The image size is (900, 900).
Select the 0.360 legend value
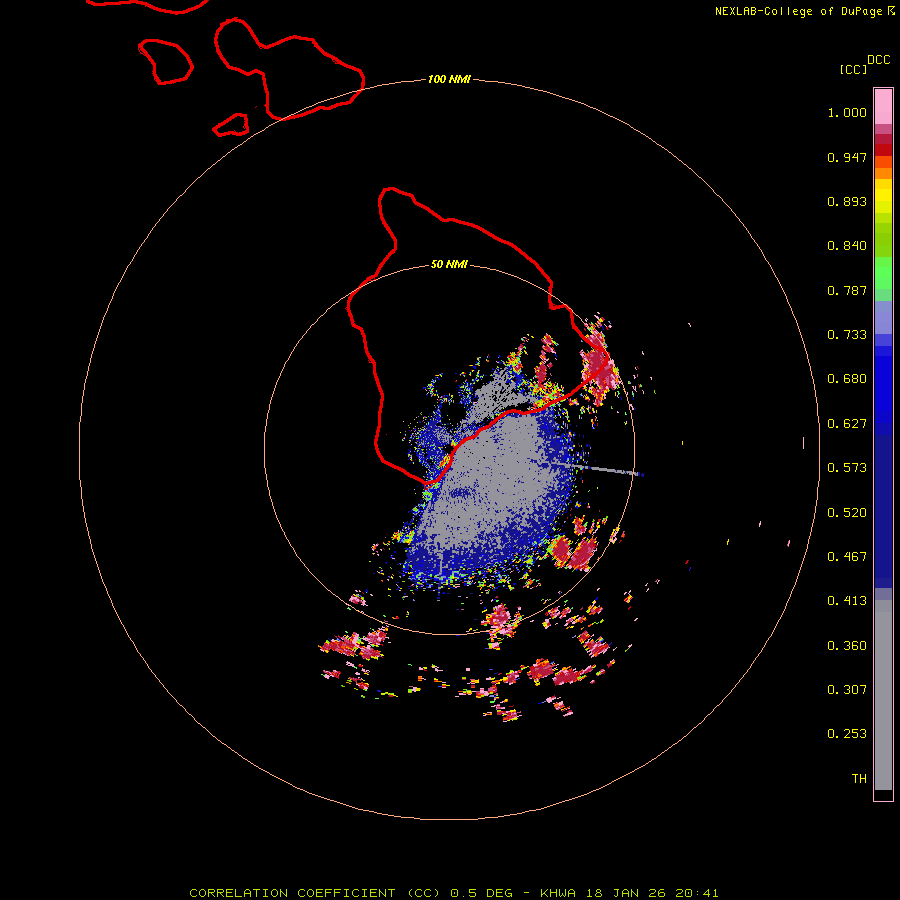[847, 646]
